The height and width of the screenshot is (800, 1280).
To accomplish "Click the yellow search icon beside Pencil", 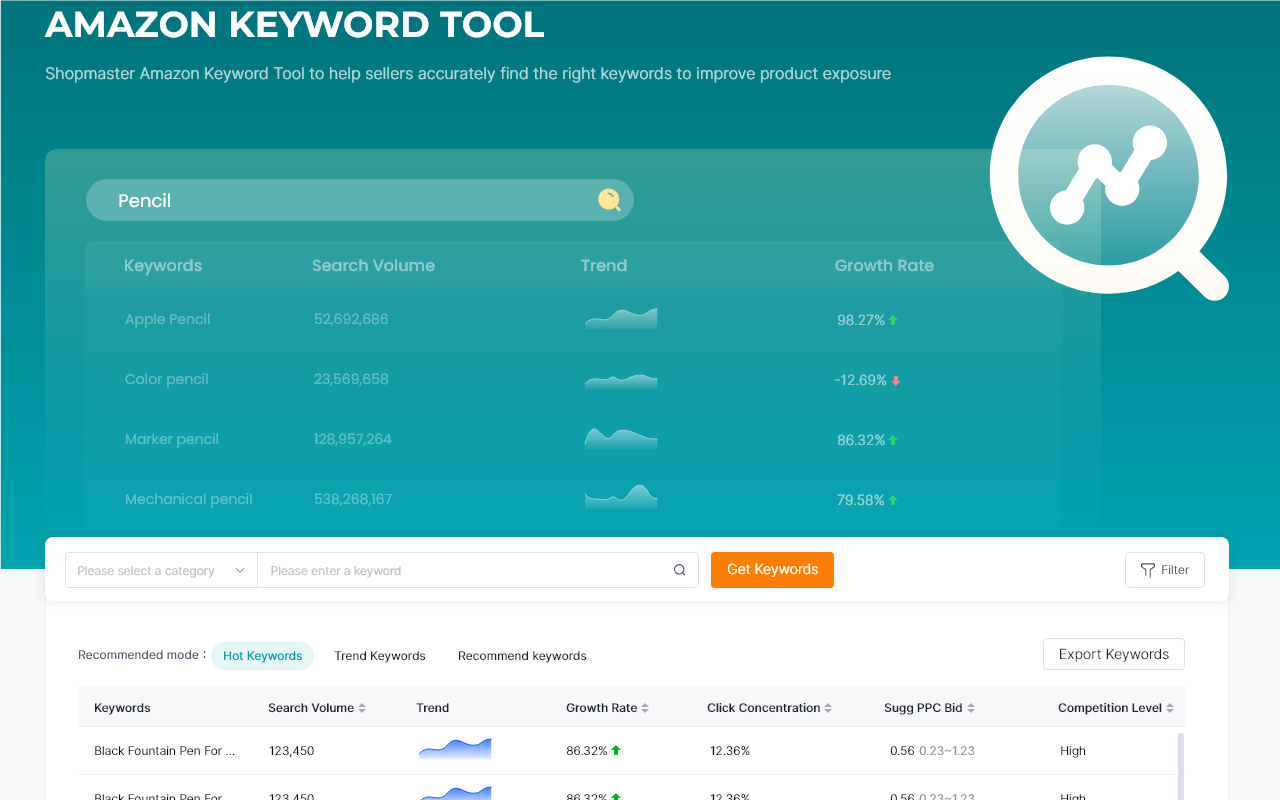I will 609,200.
